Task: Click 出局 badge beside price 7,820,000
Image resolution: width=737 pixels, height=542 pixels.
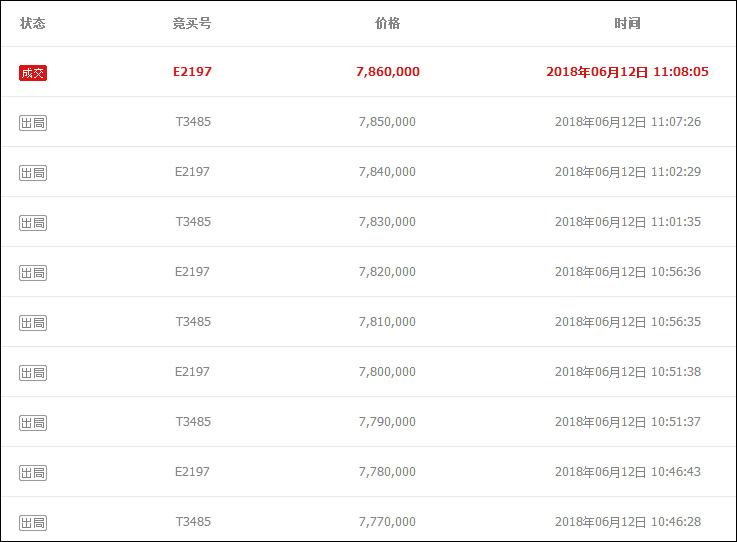Action: (33, 272)
